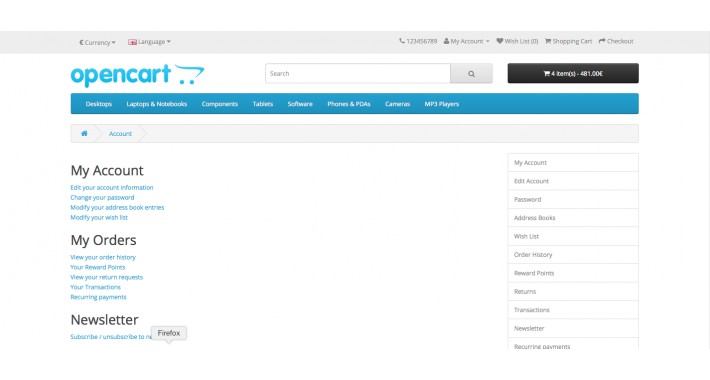Open Edit your account information link

point(112,188)
